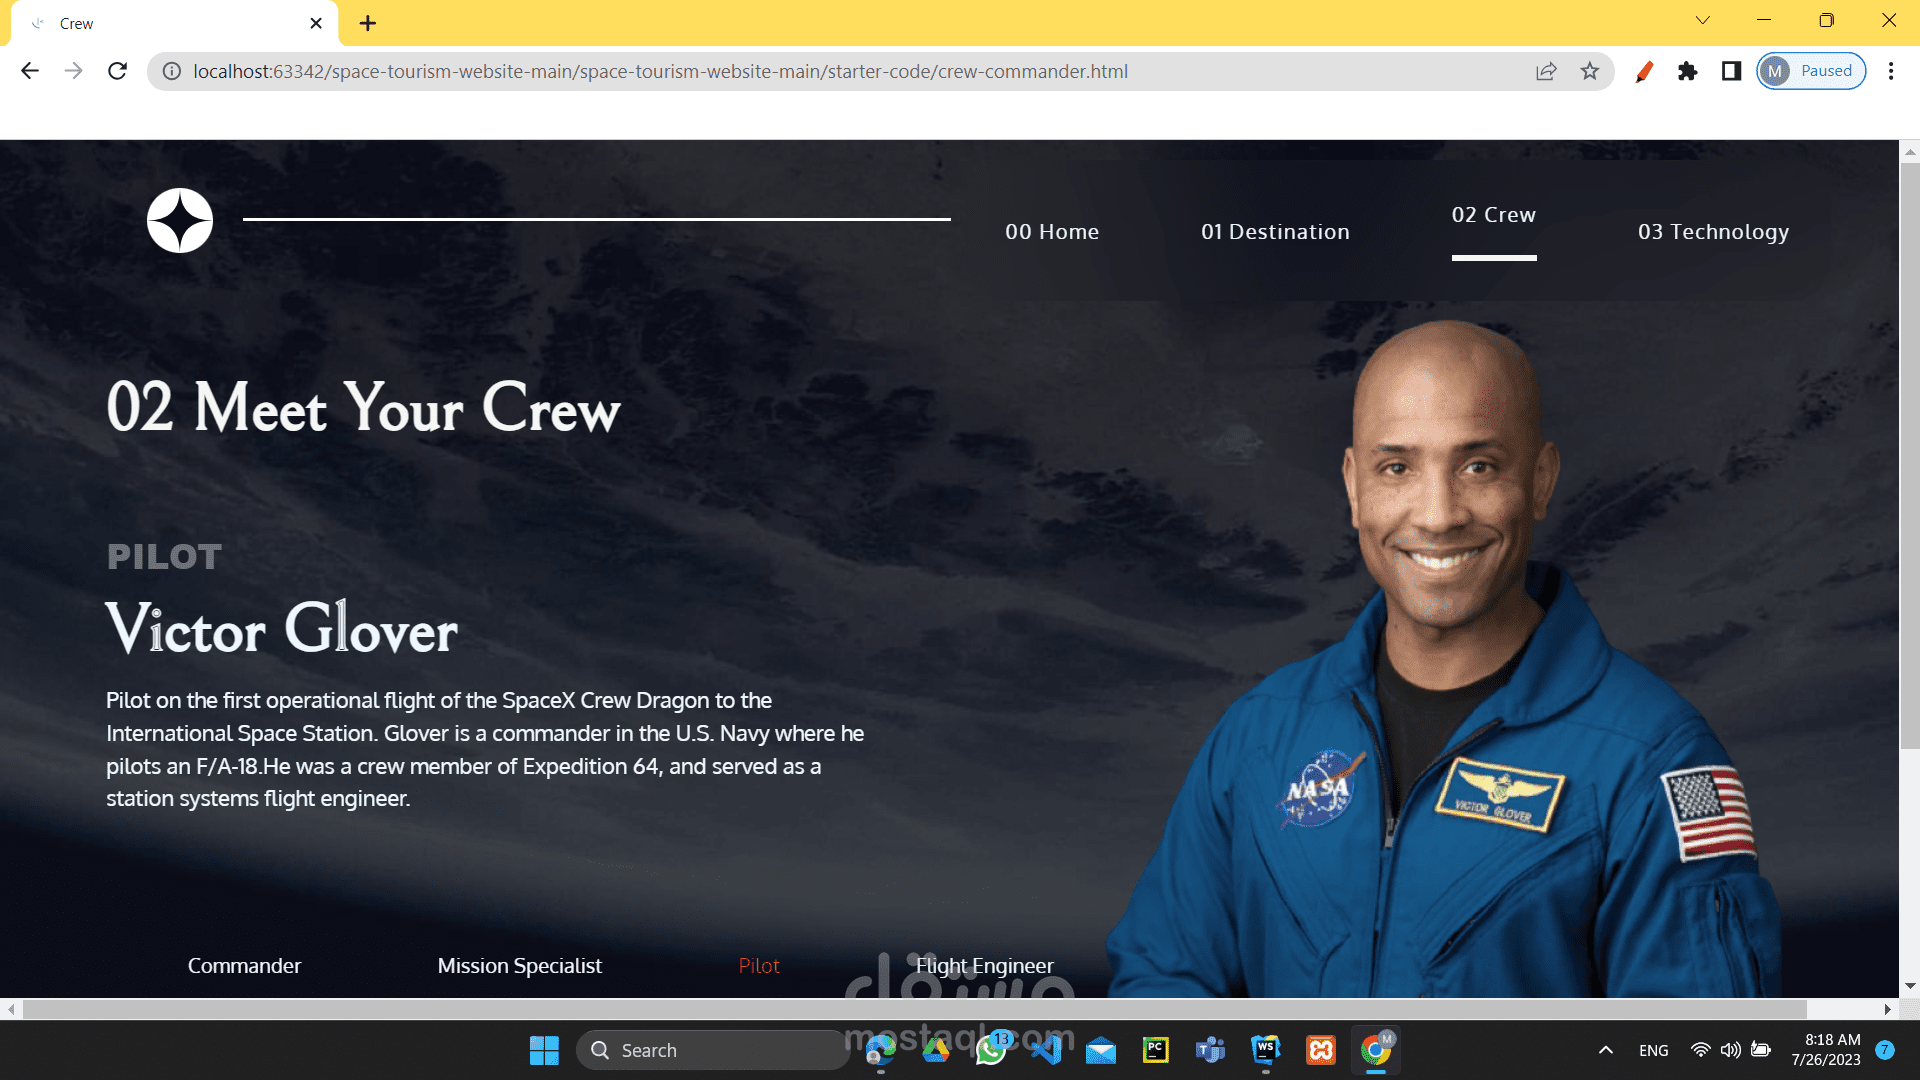The width and height of the screenshot is (1920, 1080).
Task: Select the Flight Engineer crew link
Action: point(985,966)
